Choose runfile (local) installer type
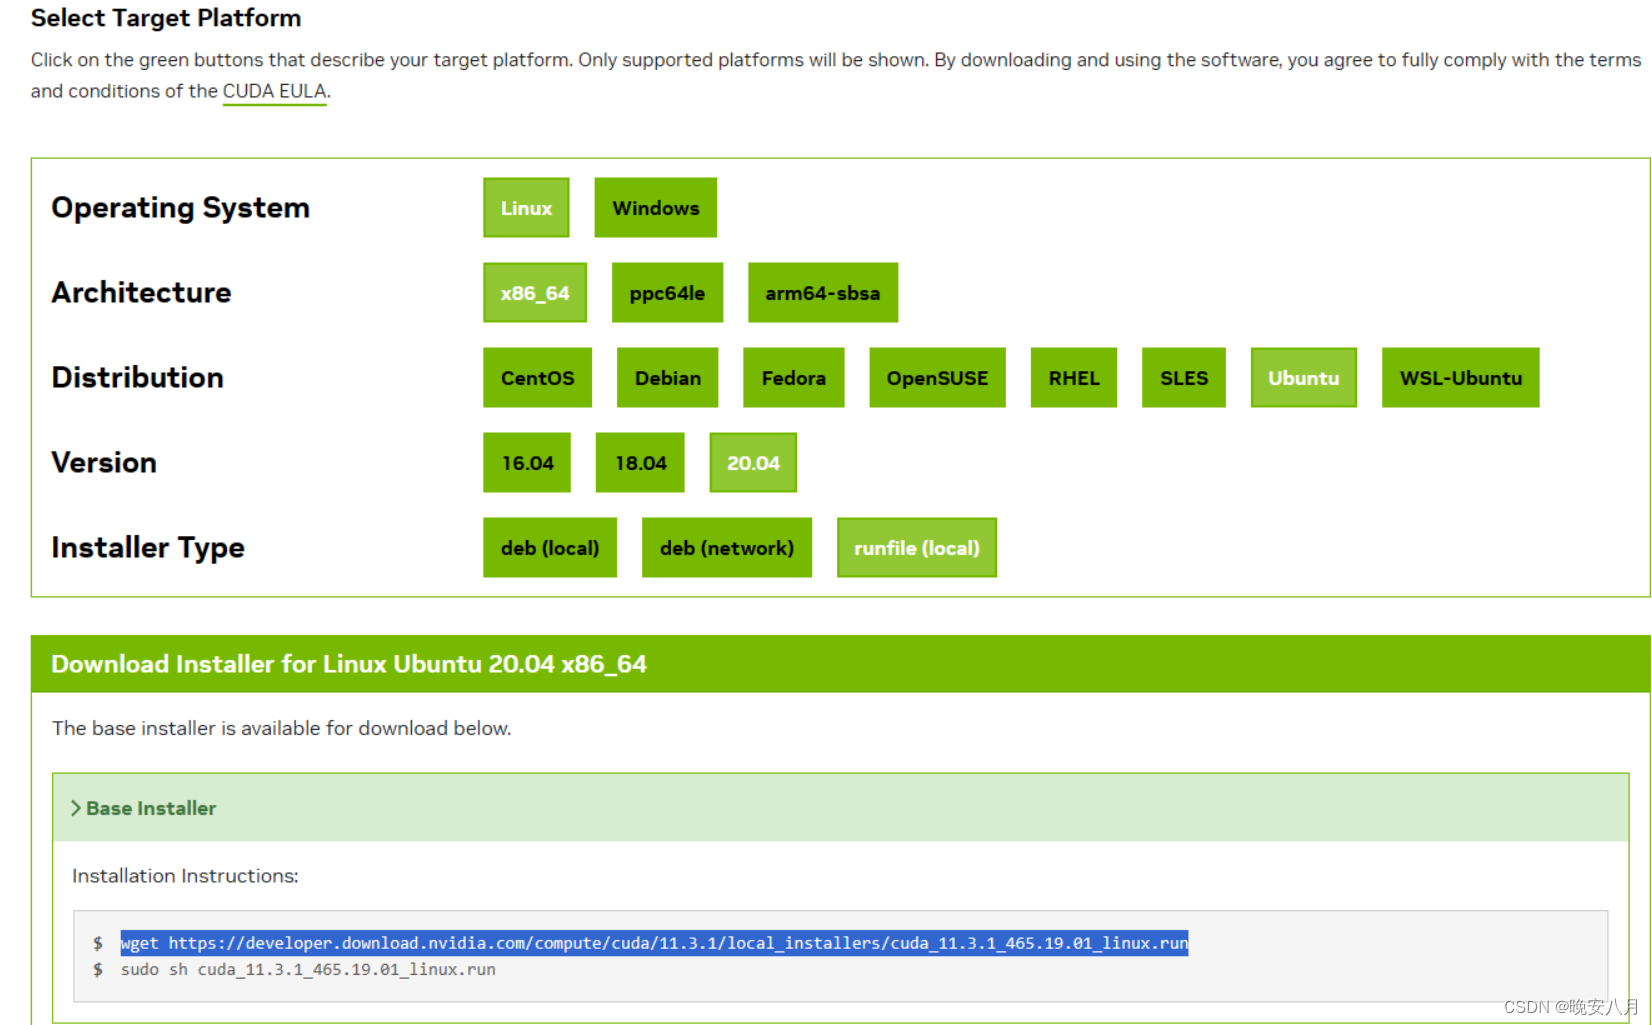Viewport: 1652px width, 1025px height. pyautogui.click(x=916, y=548)
